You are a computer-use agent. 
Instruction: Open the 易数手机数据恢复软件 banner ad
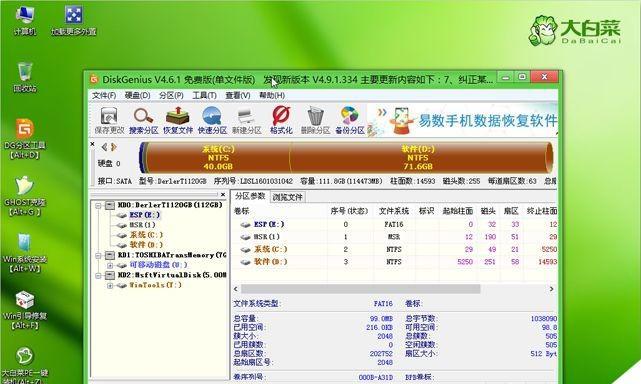(462, 120)
